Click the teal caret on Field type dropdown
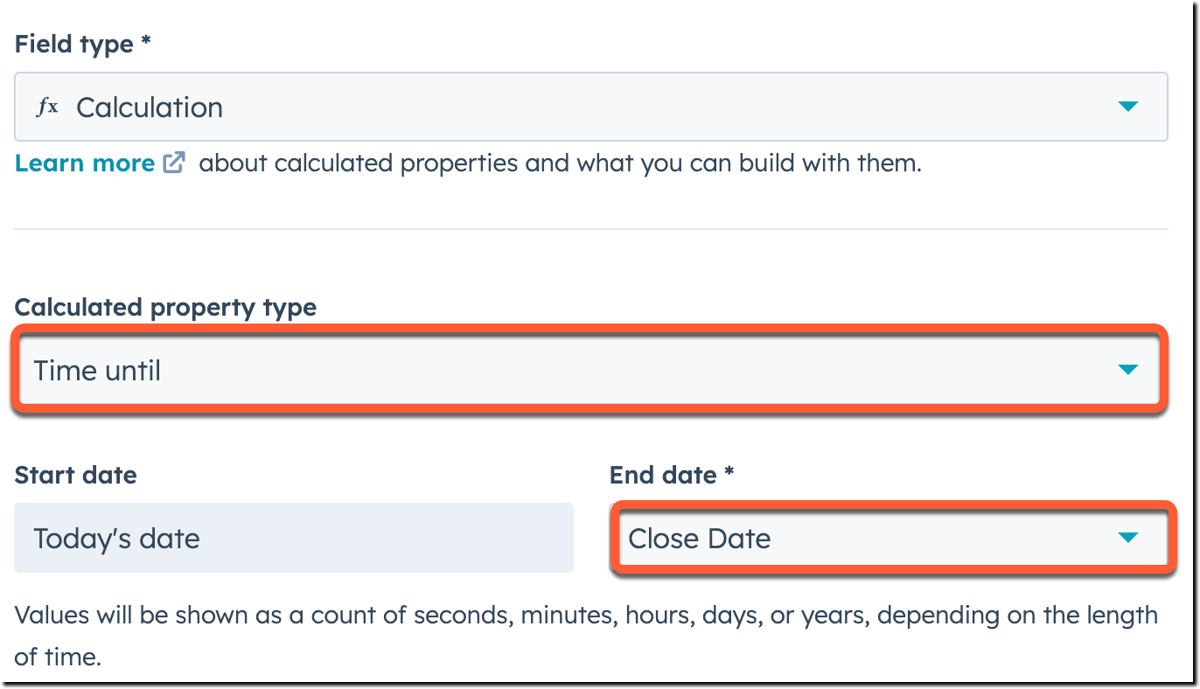Screen dimensions: 1200x689 click(1130, 106)
